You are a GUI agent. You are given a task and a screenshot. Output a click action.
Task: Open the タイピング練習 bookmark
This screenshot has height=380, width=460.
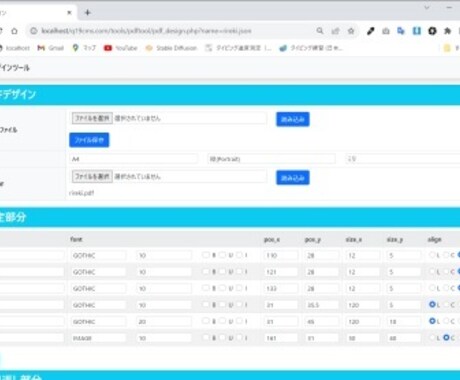pos(311,48)
